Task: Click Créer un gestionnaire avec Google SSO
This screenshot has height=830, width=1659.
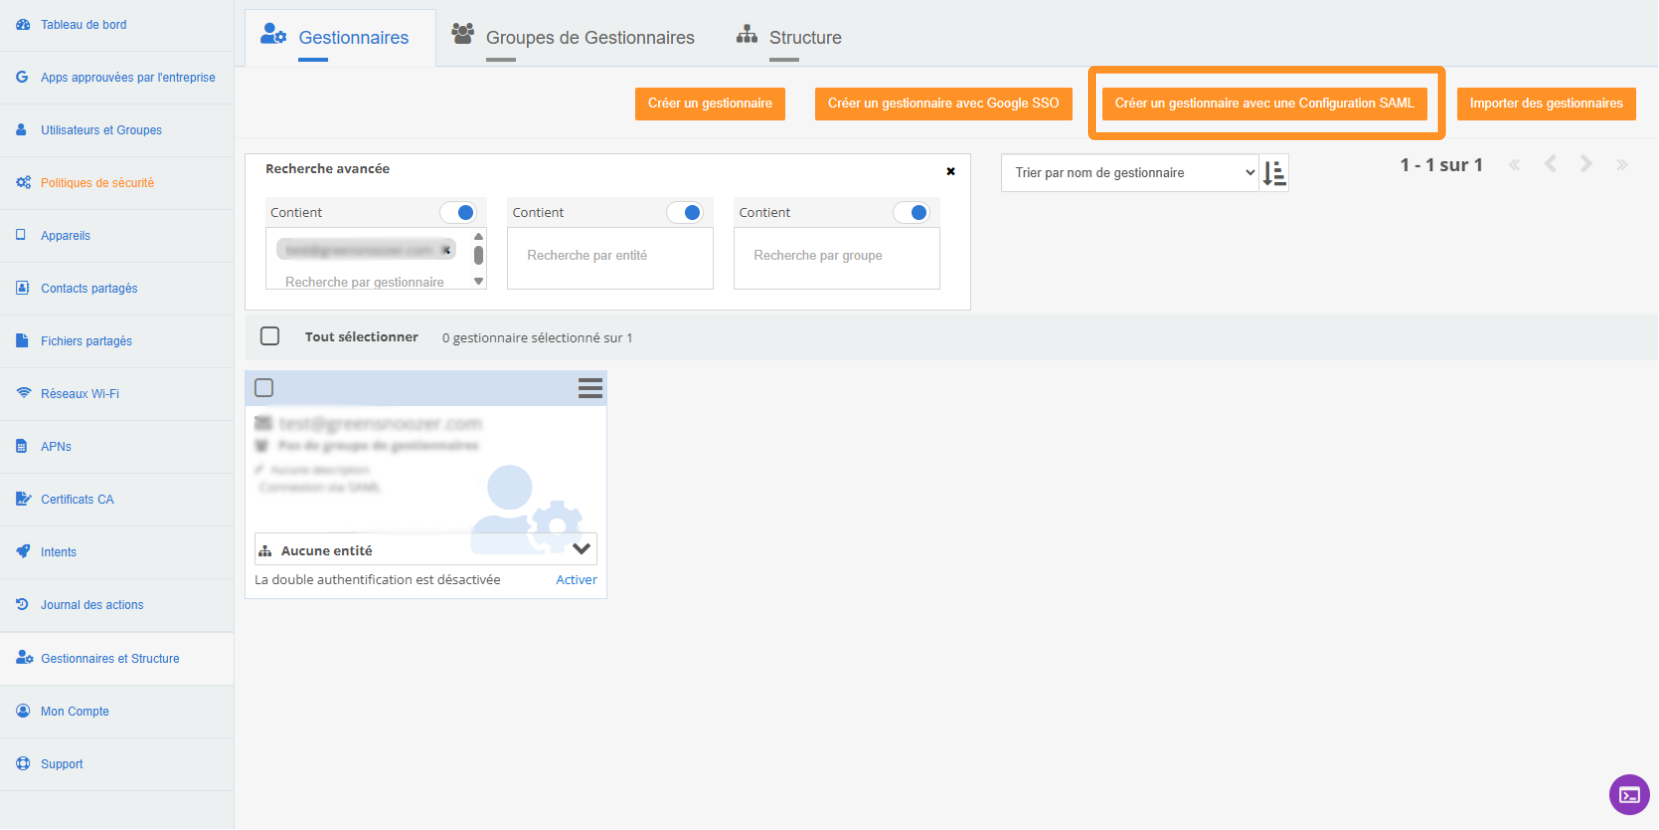Action: (942, 104)
